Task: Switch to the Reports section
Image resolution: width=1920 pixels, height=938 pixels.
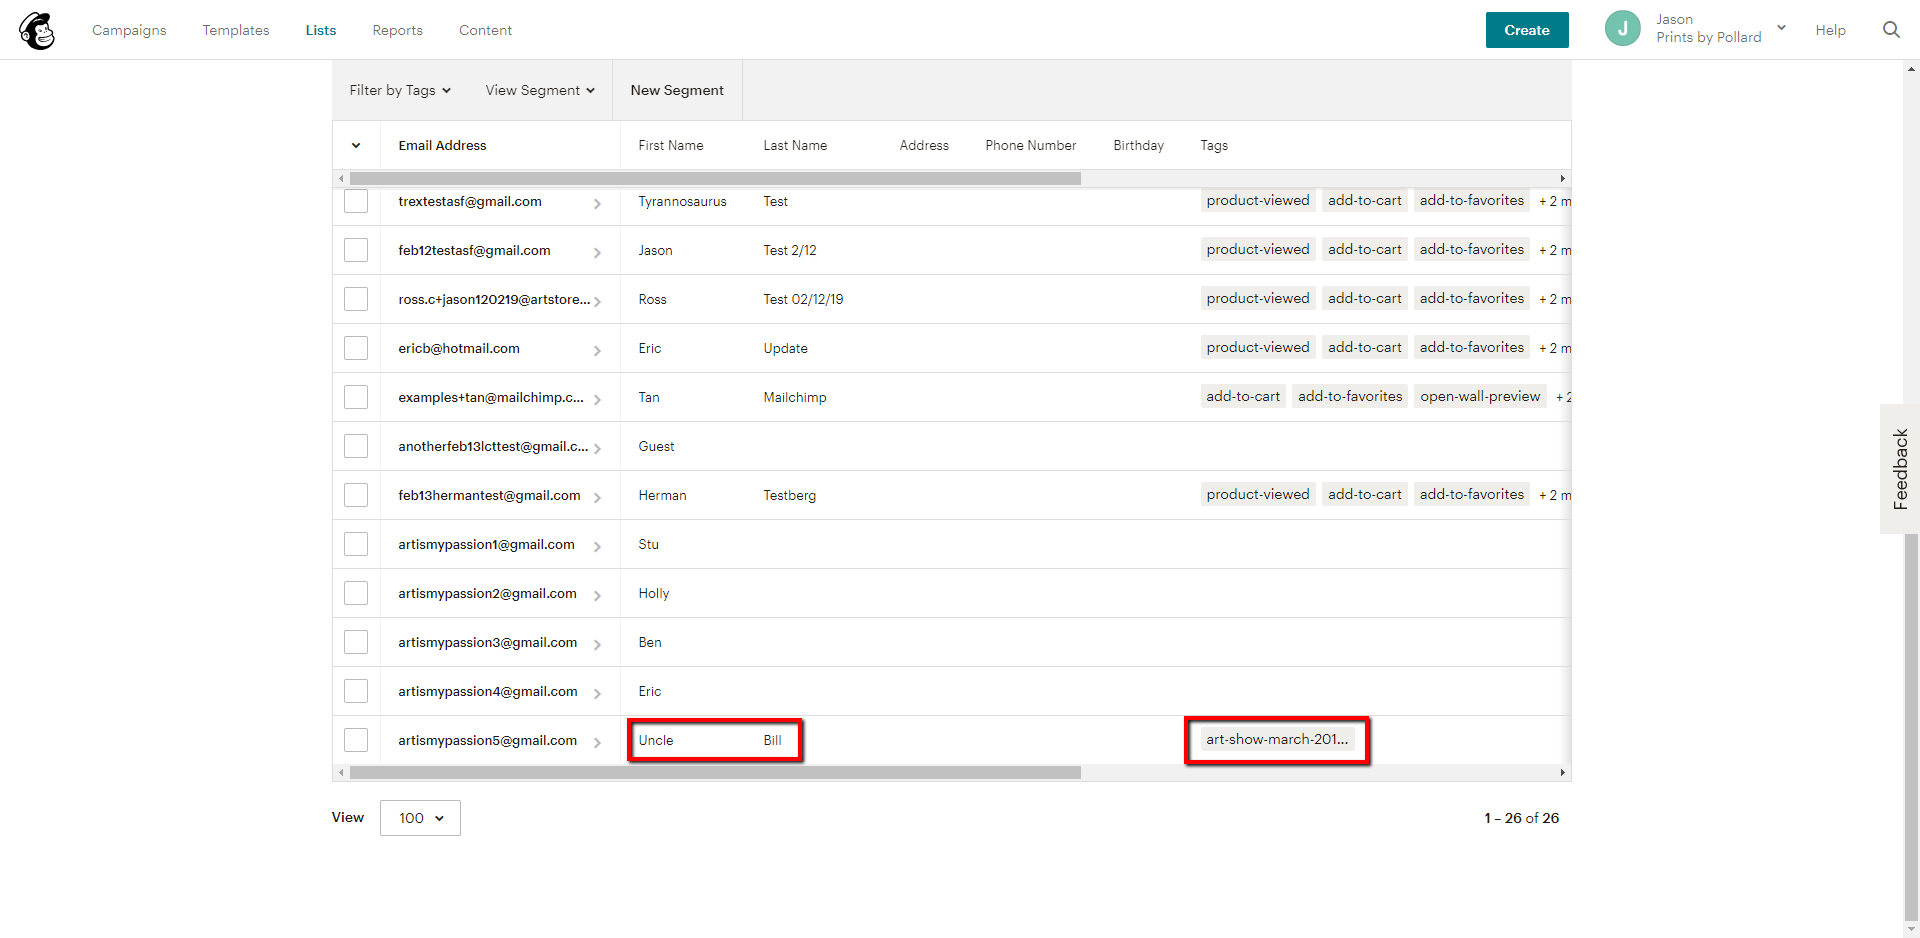Action: [397, 30]
